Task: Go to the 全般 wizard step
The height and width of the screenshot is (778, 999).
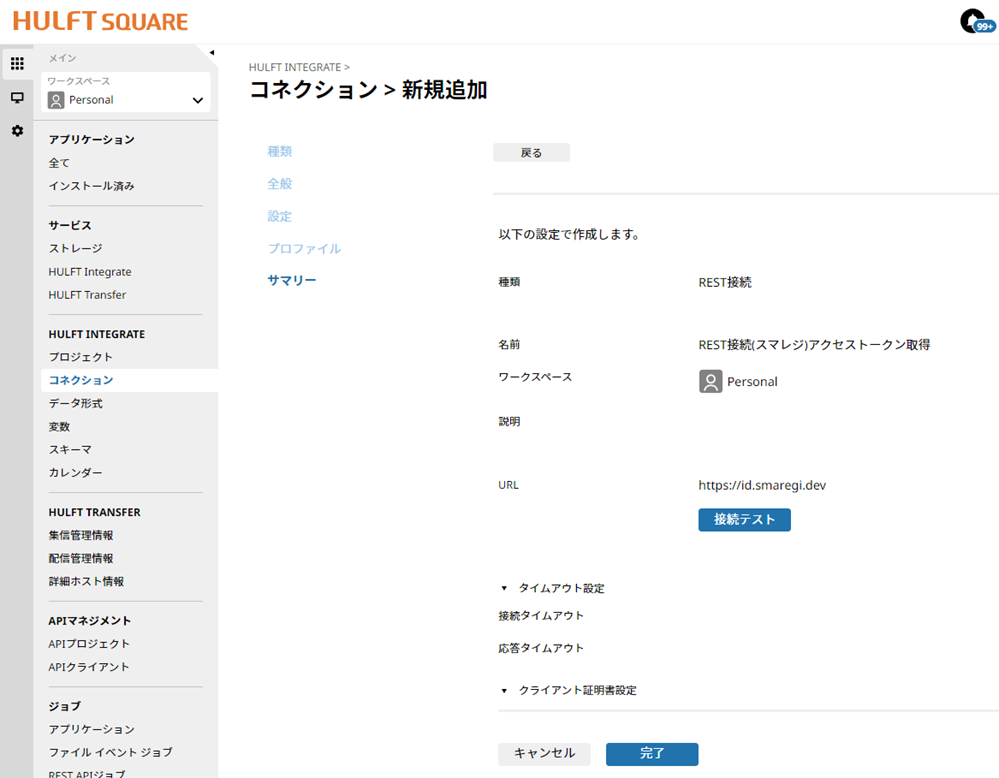Action: tap(280, 184)
